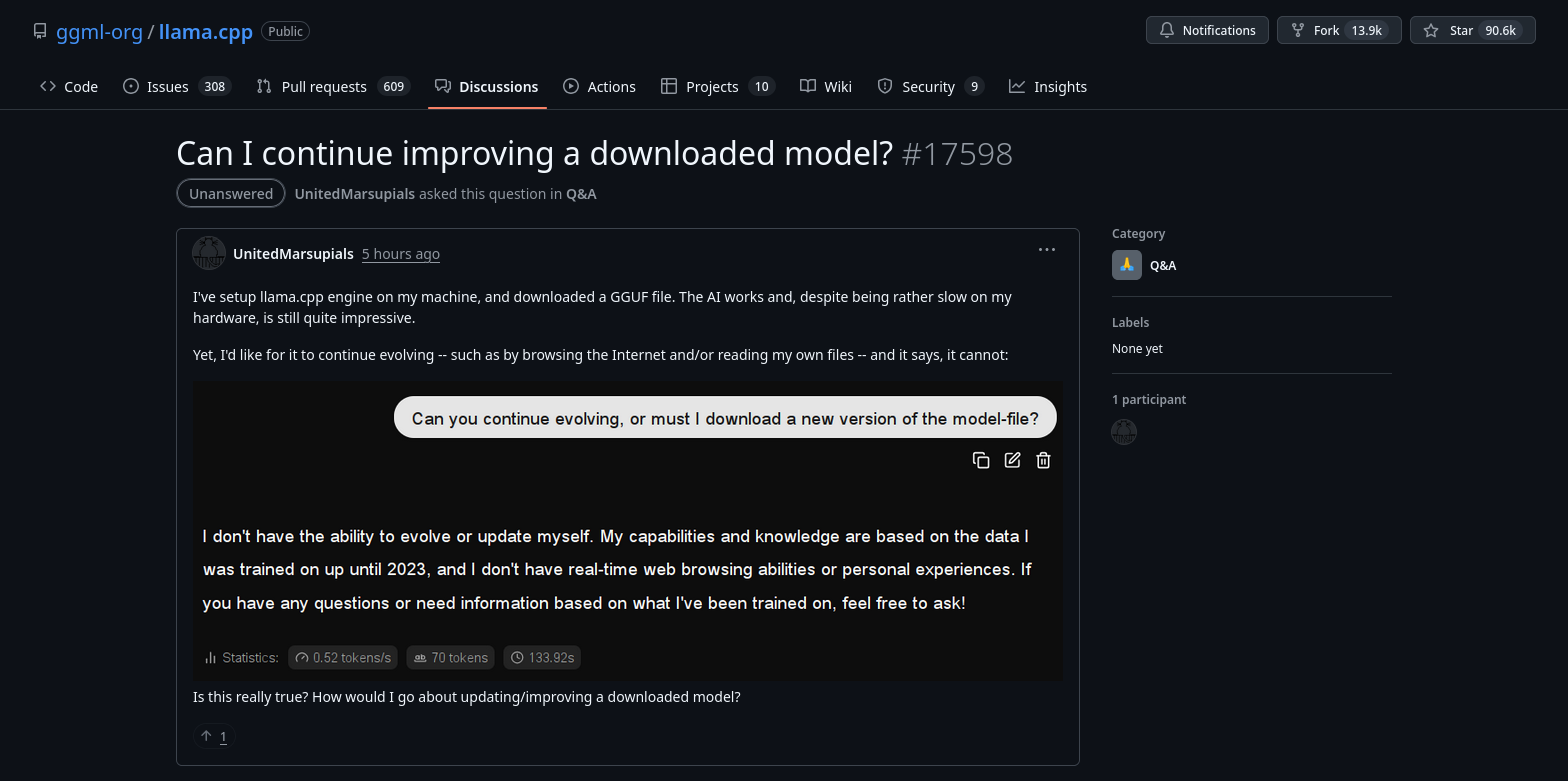This screenshot has height=781, width=1568.
Task: Open the Issues tab
Action: (x=177, y=86)
